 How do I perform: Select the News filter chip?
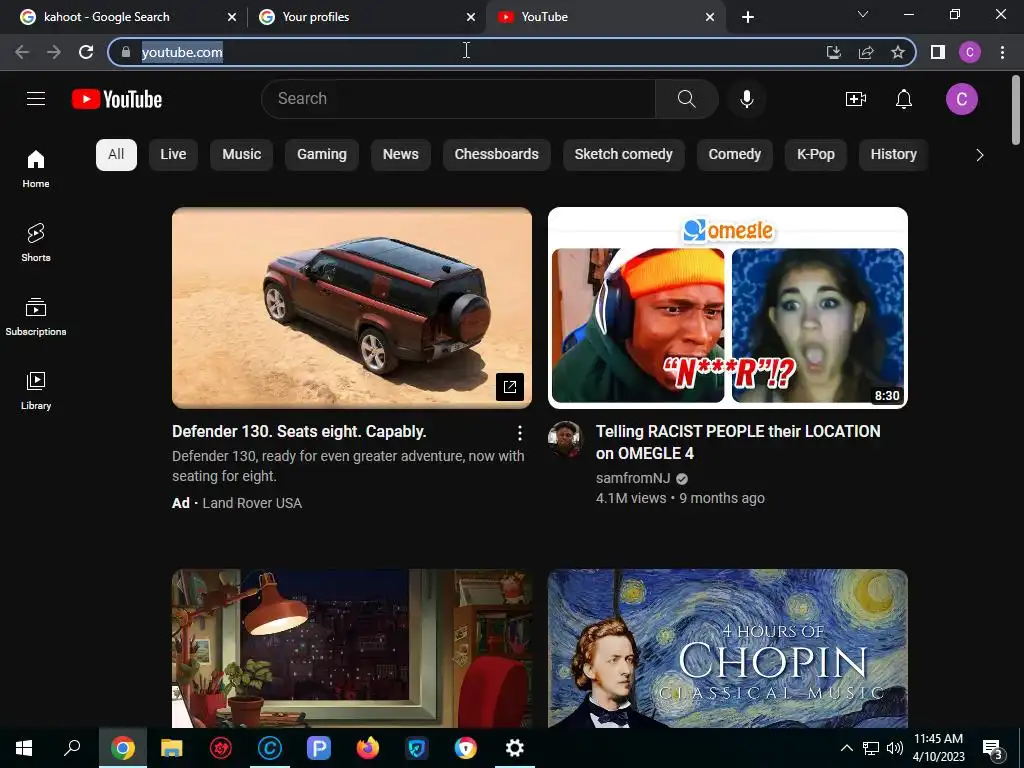(x=400, y=155)
